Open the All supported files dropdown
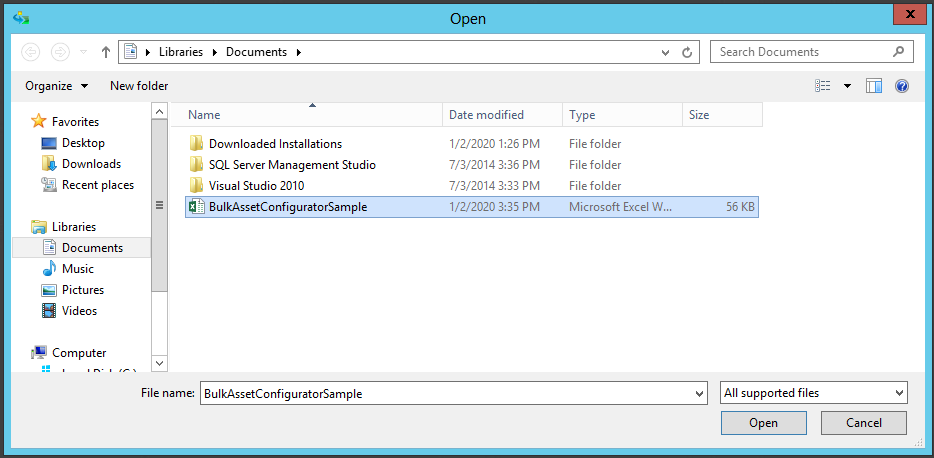934x458 pixels. (x=813, y=393)
